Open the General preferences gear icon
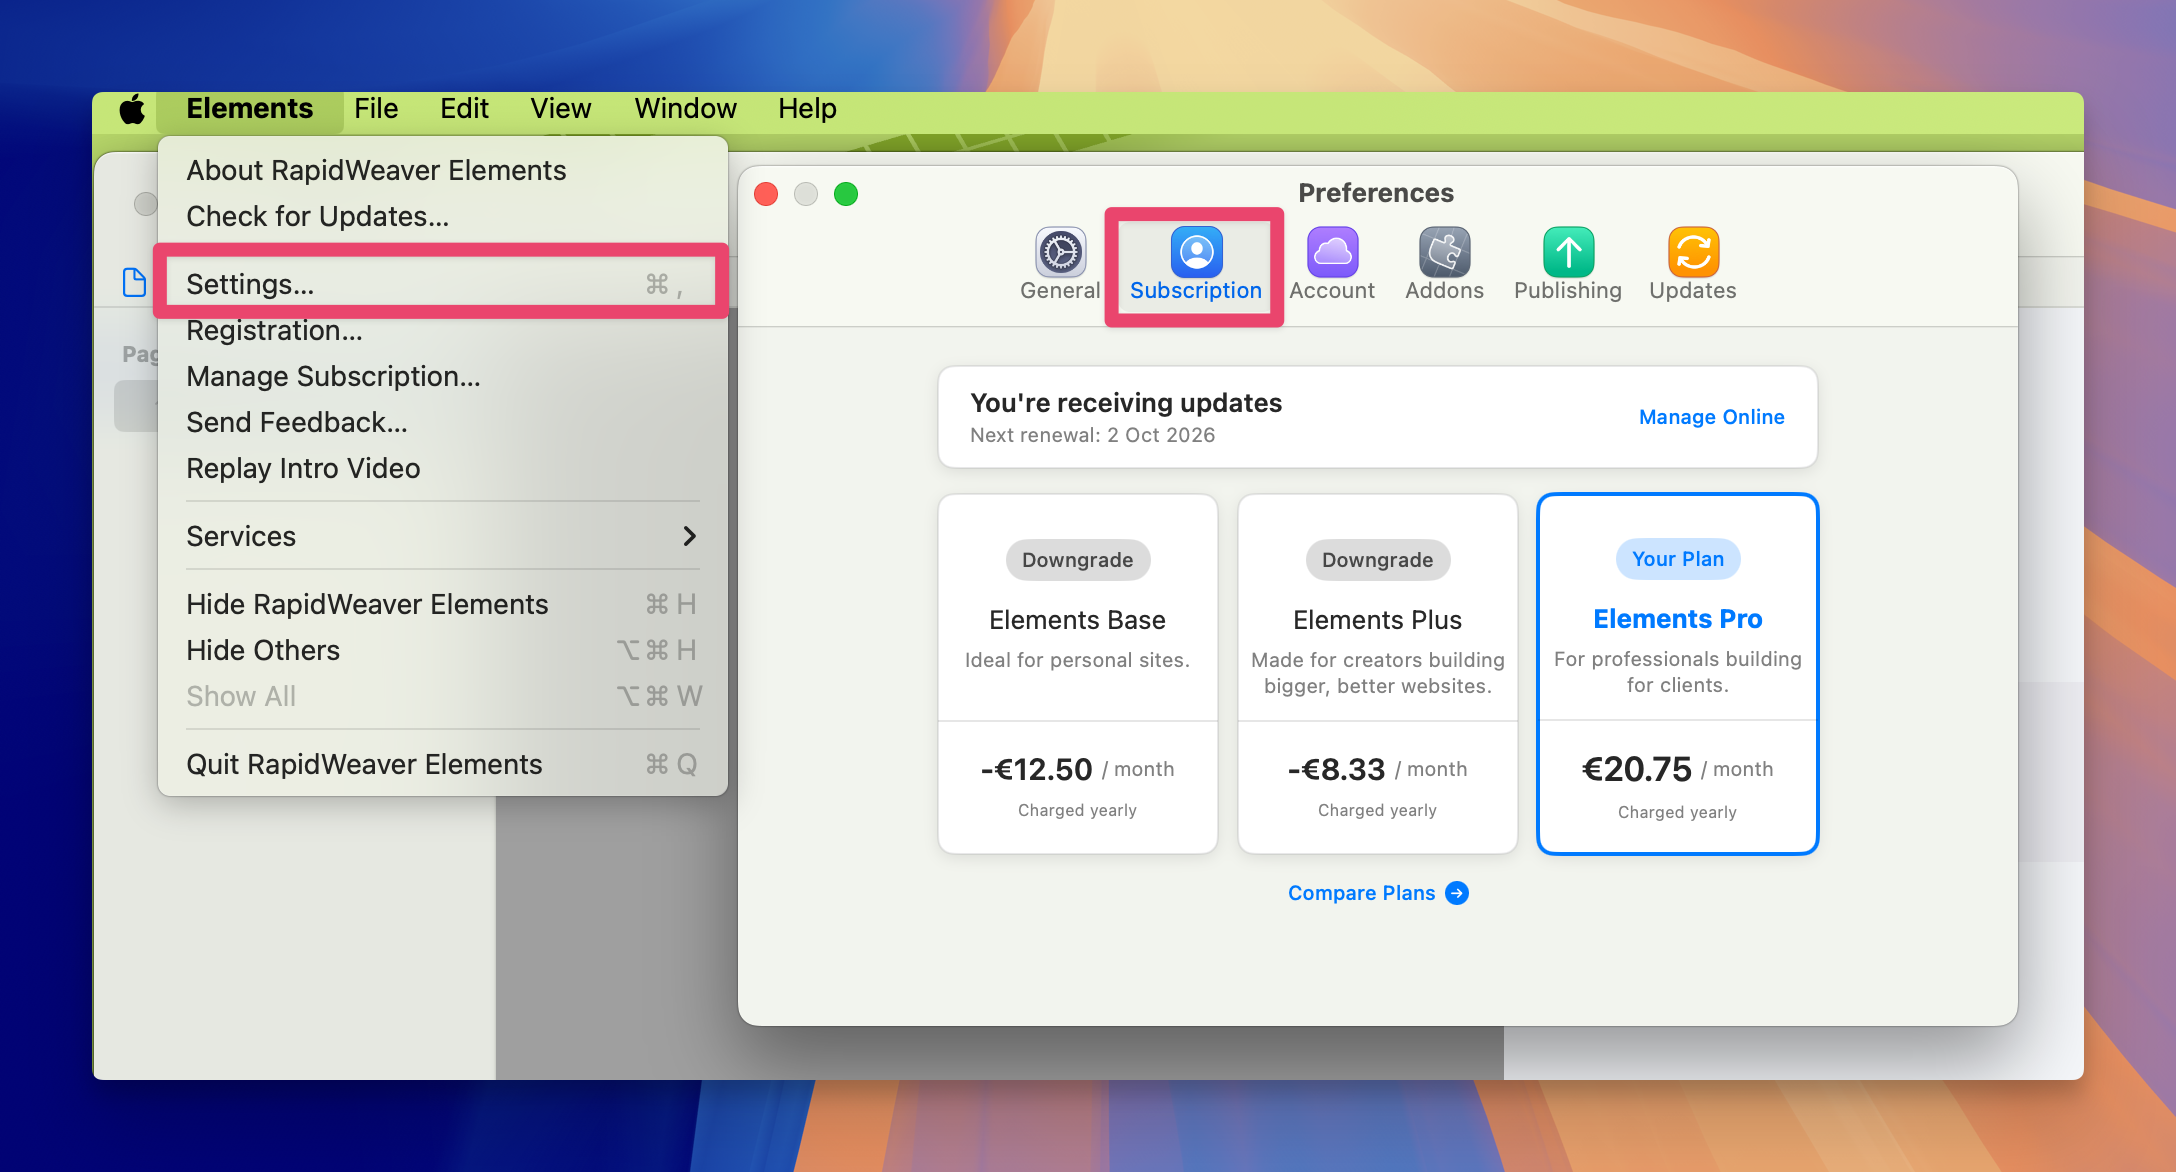The height and width of the screenshot is (1172, 2176). (x=1060, y=253)
